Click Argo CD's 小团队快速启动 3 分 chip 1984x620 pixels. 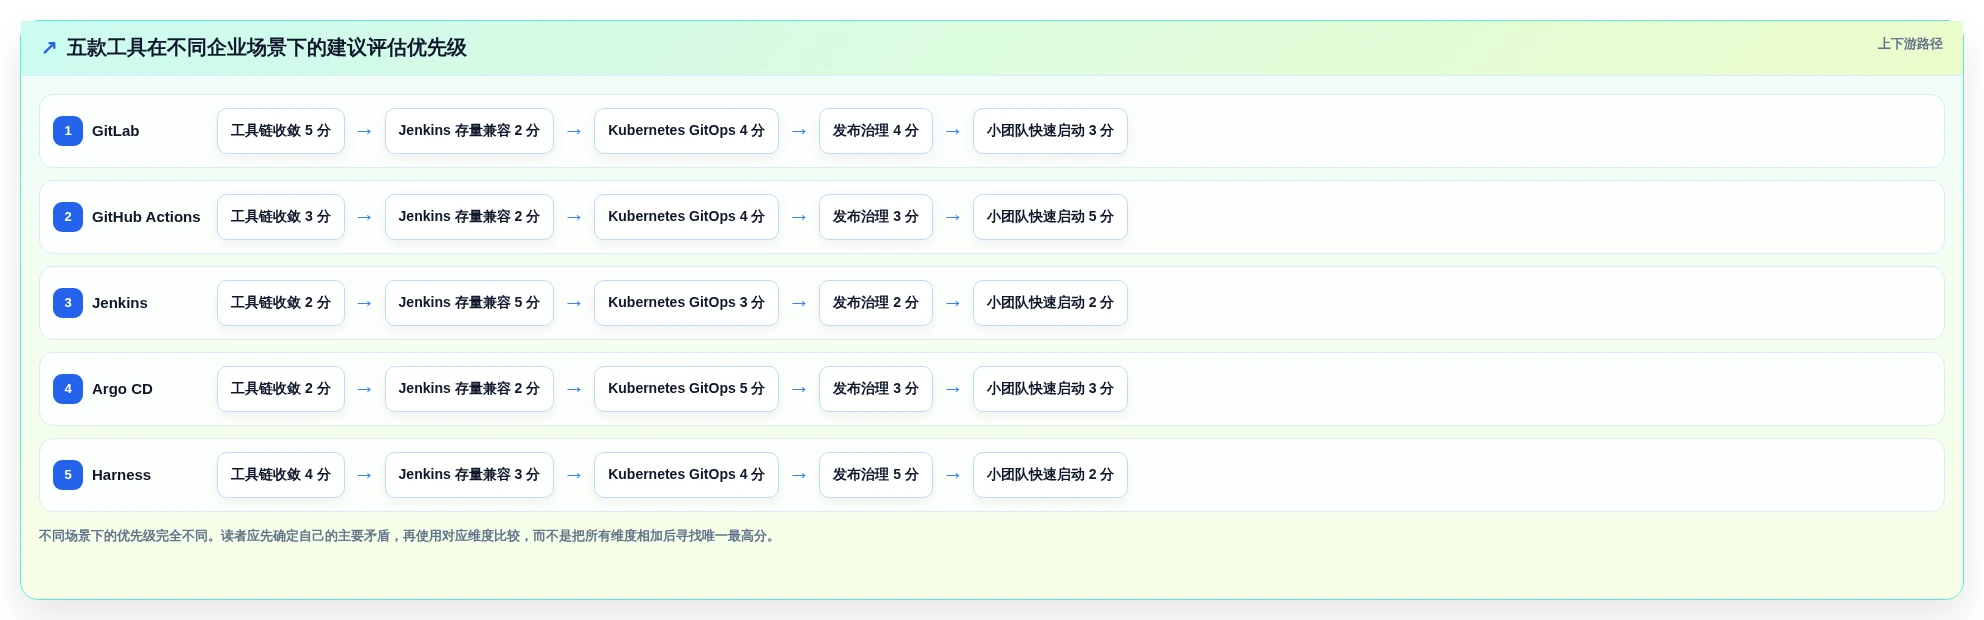click(1050, 389)
